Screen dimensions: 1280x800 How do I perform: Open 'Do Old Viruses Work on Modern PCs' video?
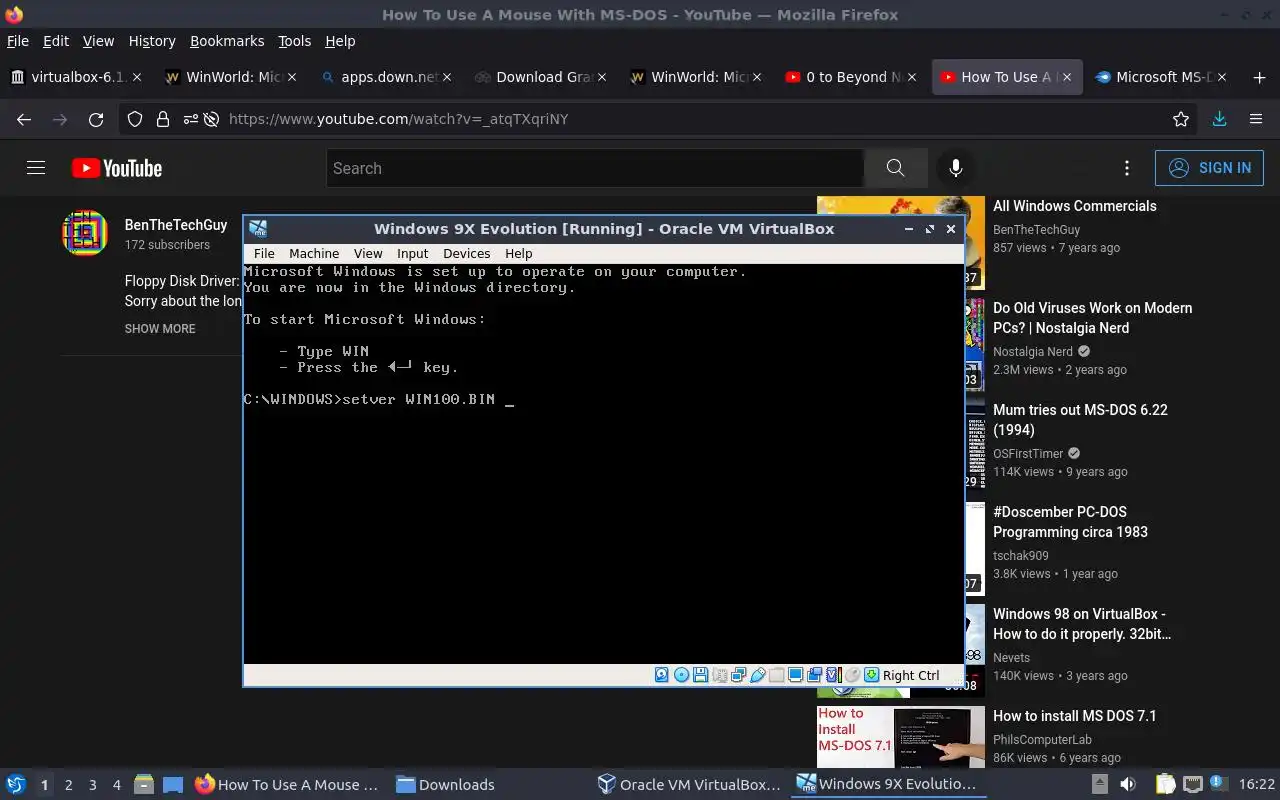pos(1092,318)
